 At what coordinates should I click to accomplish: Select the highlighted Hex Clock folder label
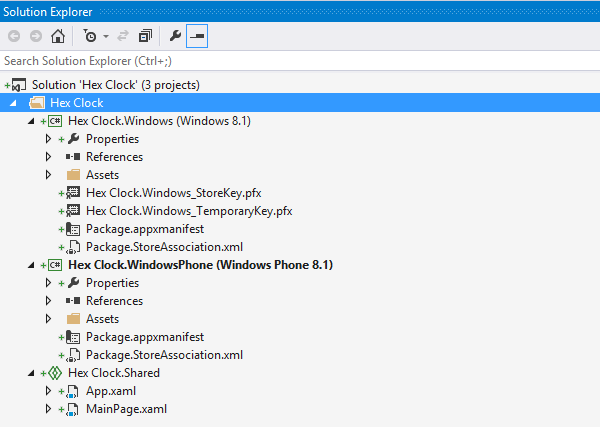click(77, 103)
